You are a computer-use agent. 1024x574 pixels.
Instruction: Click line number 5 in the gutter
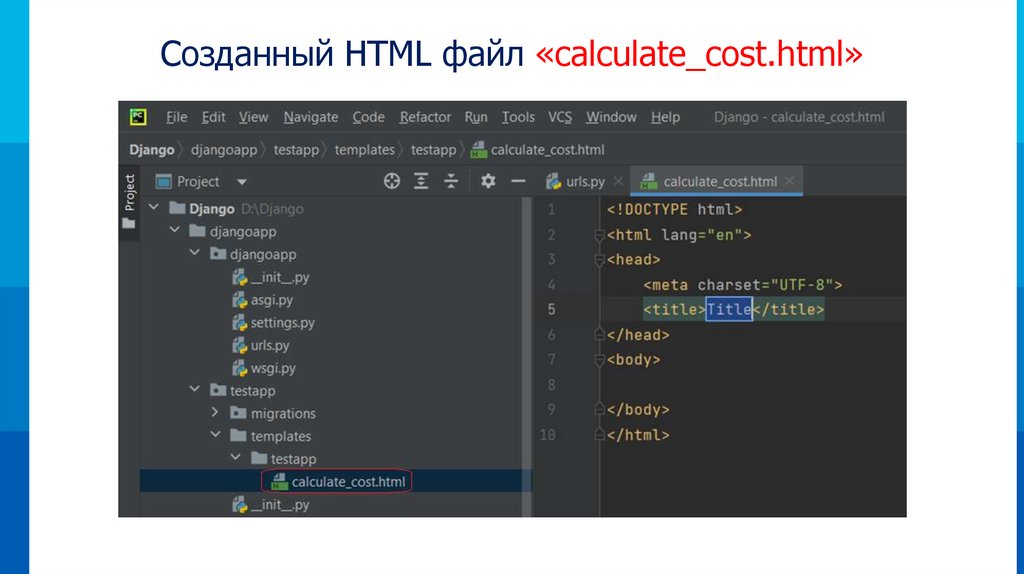pyautogui.click(x=551, y=310)
